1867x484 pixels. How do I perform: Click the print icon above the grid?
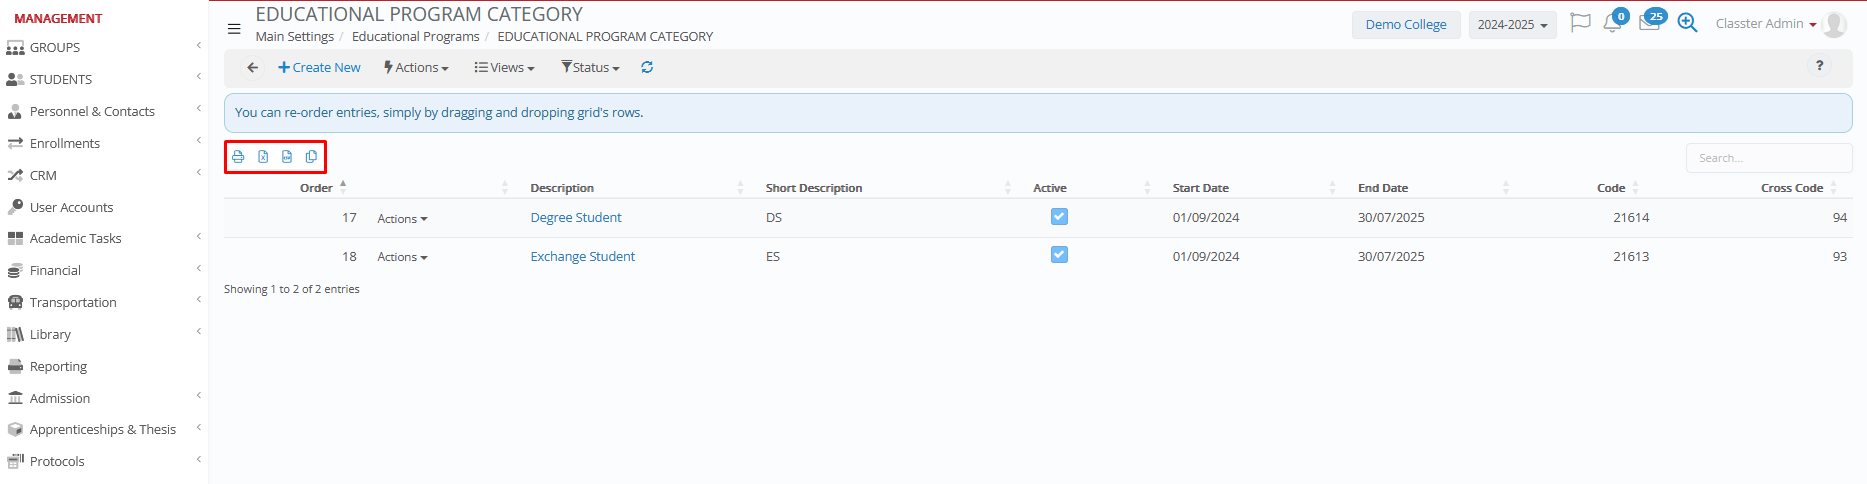point(238,157)
